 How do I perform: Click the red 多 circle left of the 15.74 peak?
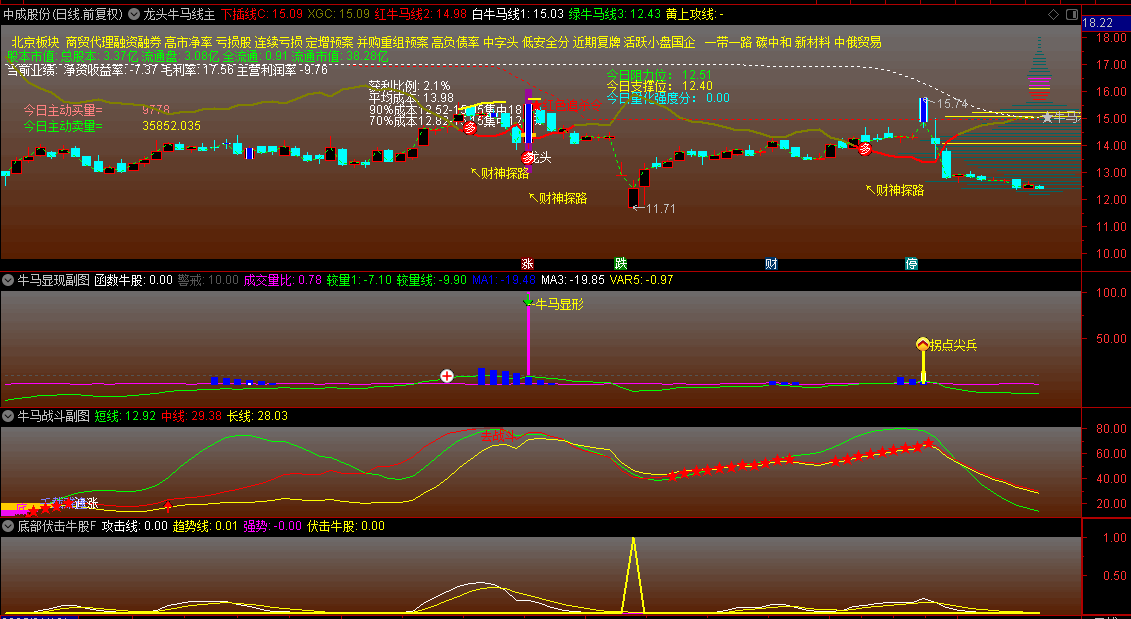(x=864, y=149)
